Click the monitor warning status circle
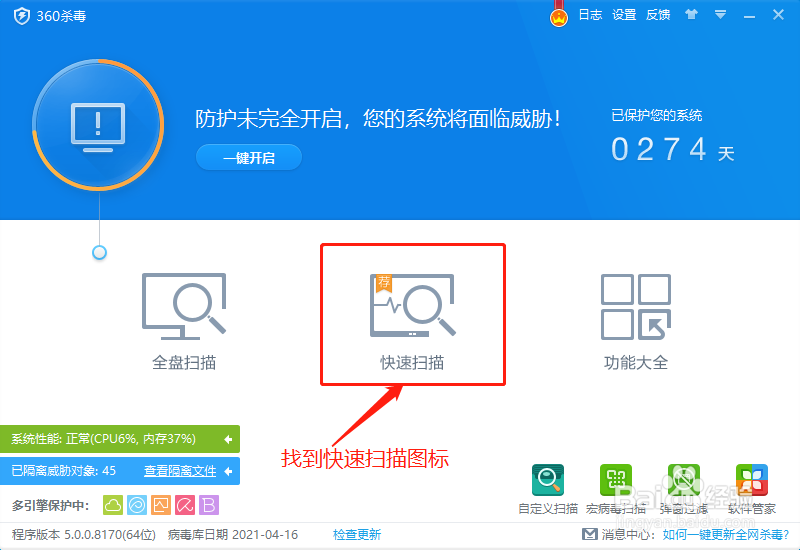The image size is (800, 550). coord(98,125)
